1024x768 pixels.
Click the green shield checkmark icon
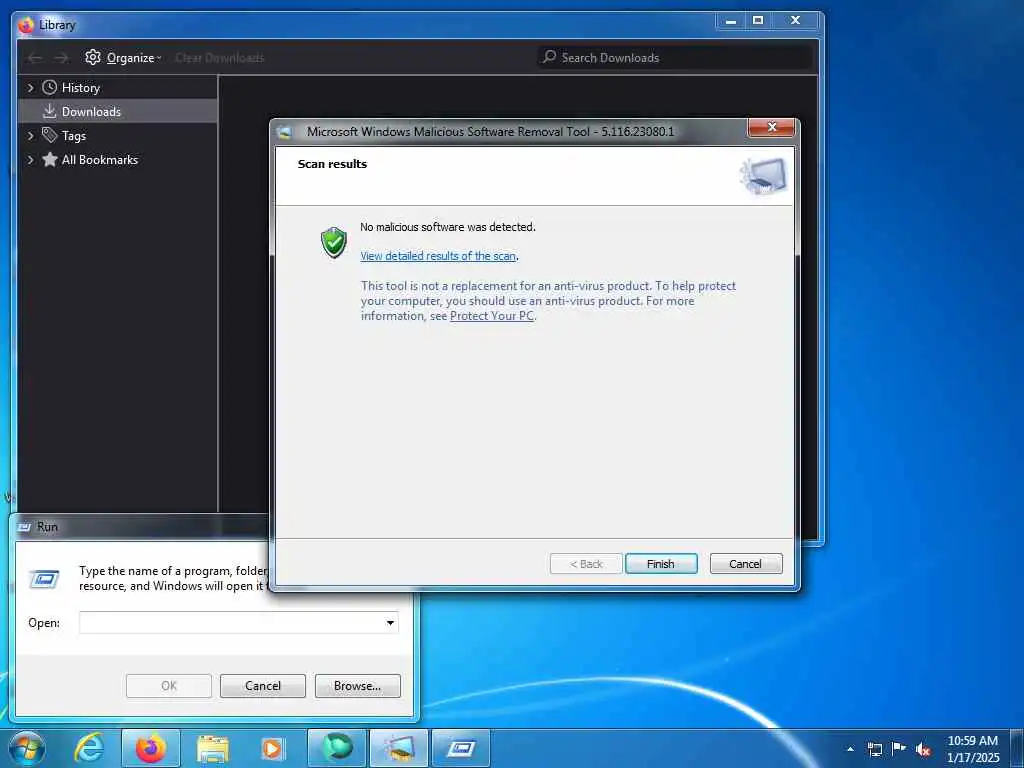click(x=334, y=242)
